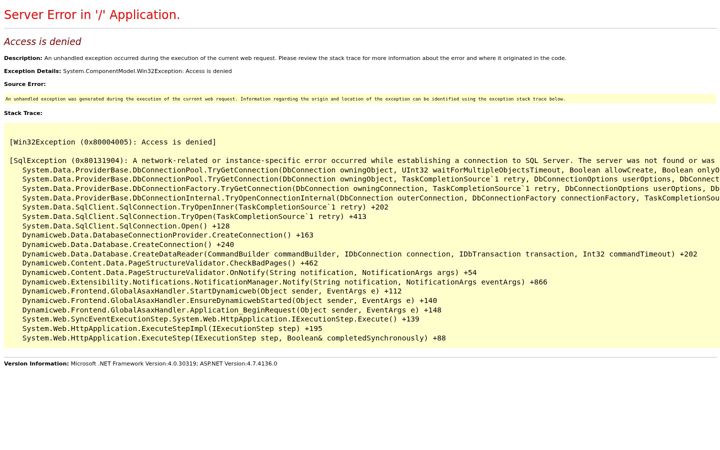Click the Application_BeginRequest +148 line
The width and height of the screenshot is (720, 450).
click(232, 310)
